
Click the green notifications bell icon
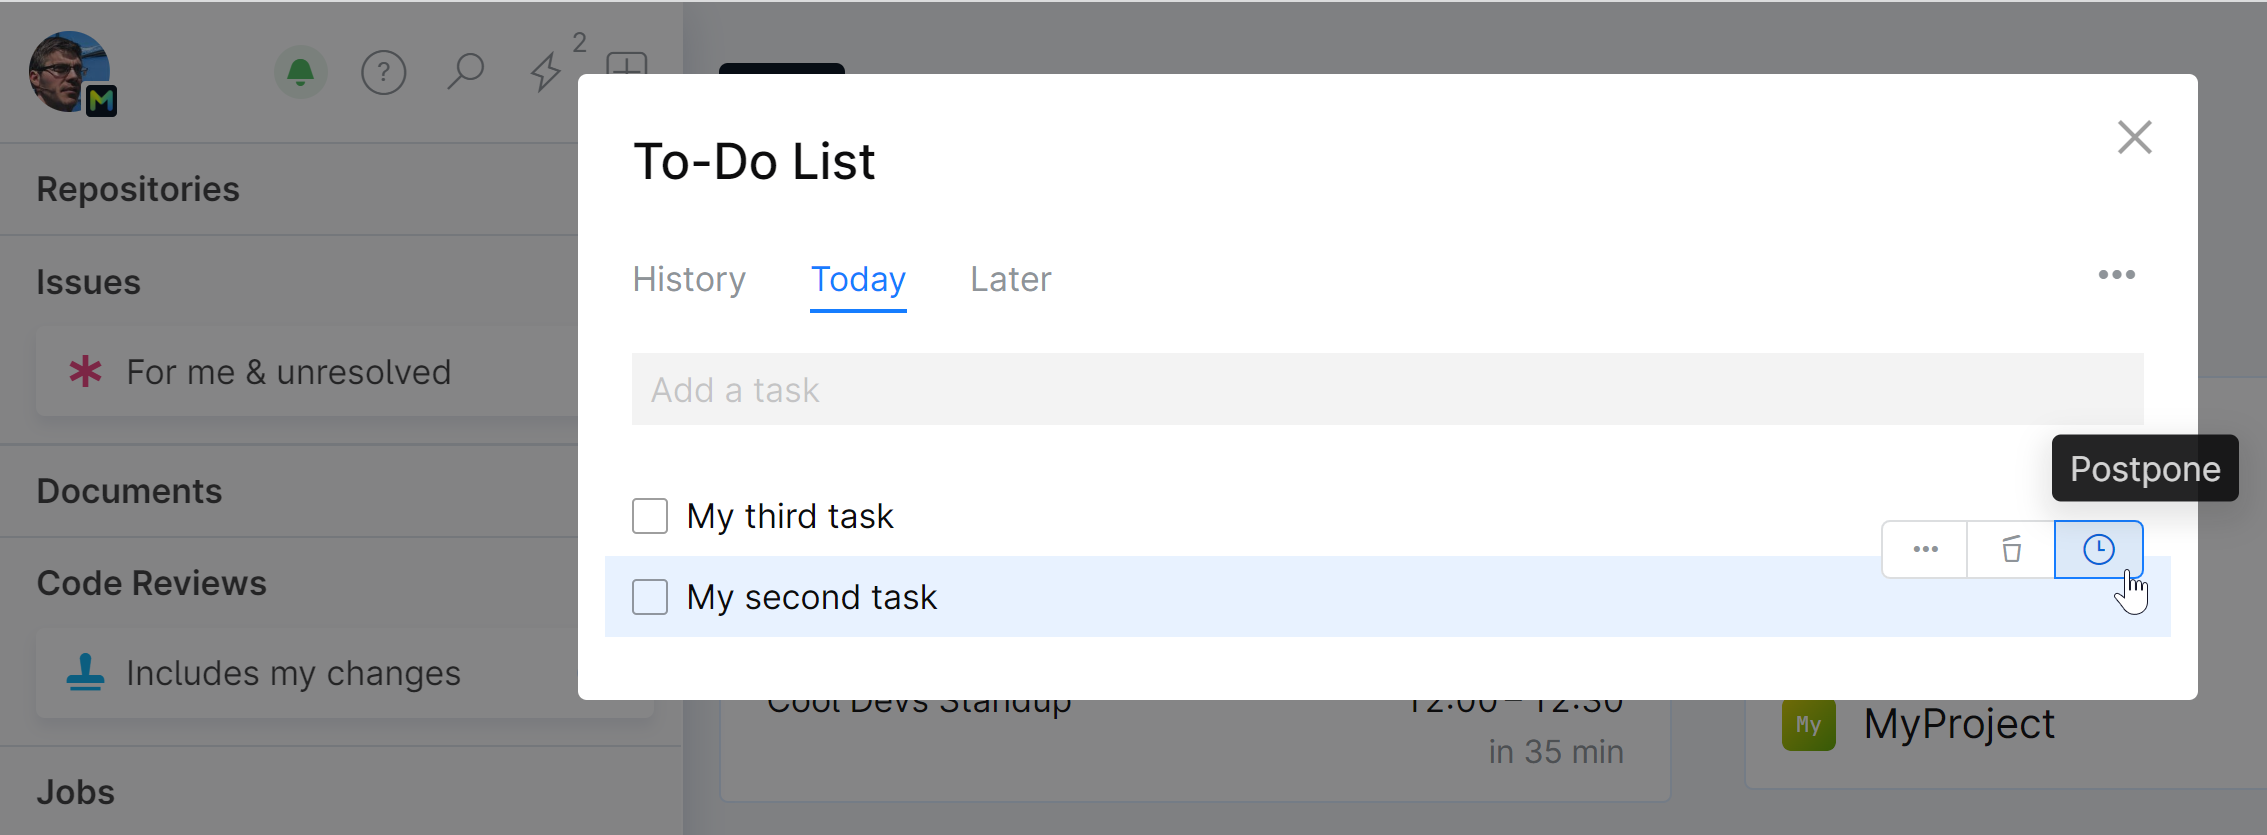(x=300, y=72)
